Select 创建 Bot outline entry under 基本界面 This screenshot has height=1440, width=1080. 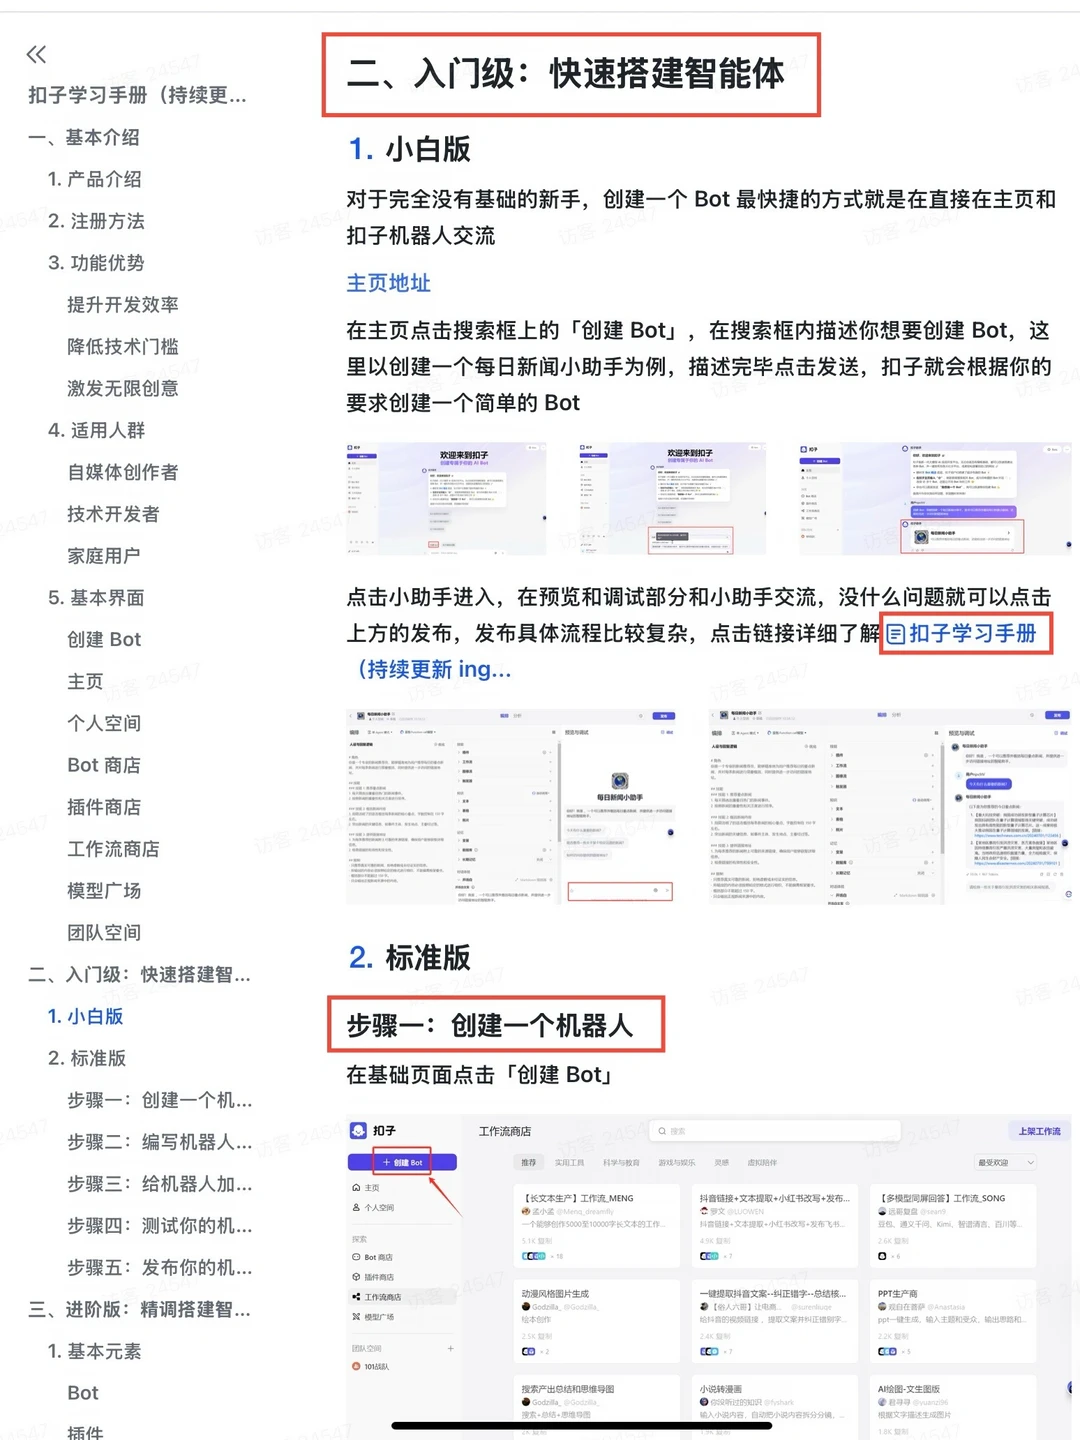click(x=104, y=639)
